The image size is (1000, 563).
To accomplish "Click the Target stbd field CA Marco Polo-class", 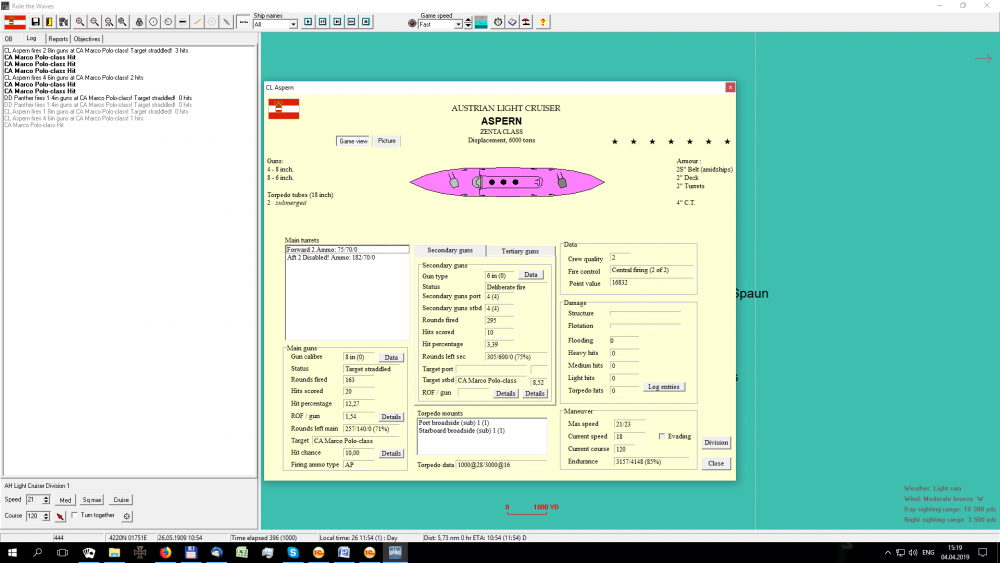I will pyautogui.click(x=492, y=381).
